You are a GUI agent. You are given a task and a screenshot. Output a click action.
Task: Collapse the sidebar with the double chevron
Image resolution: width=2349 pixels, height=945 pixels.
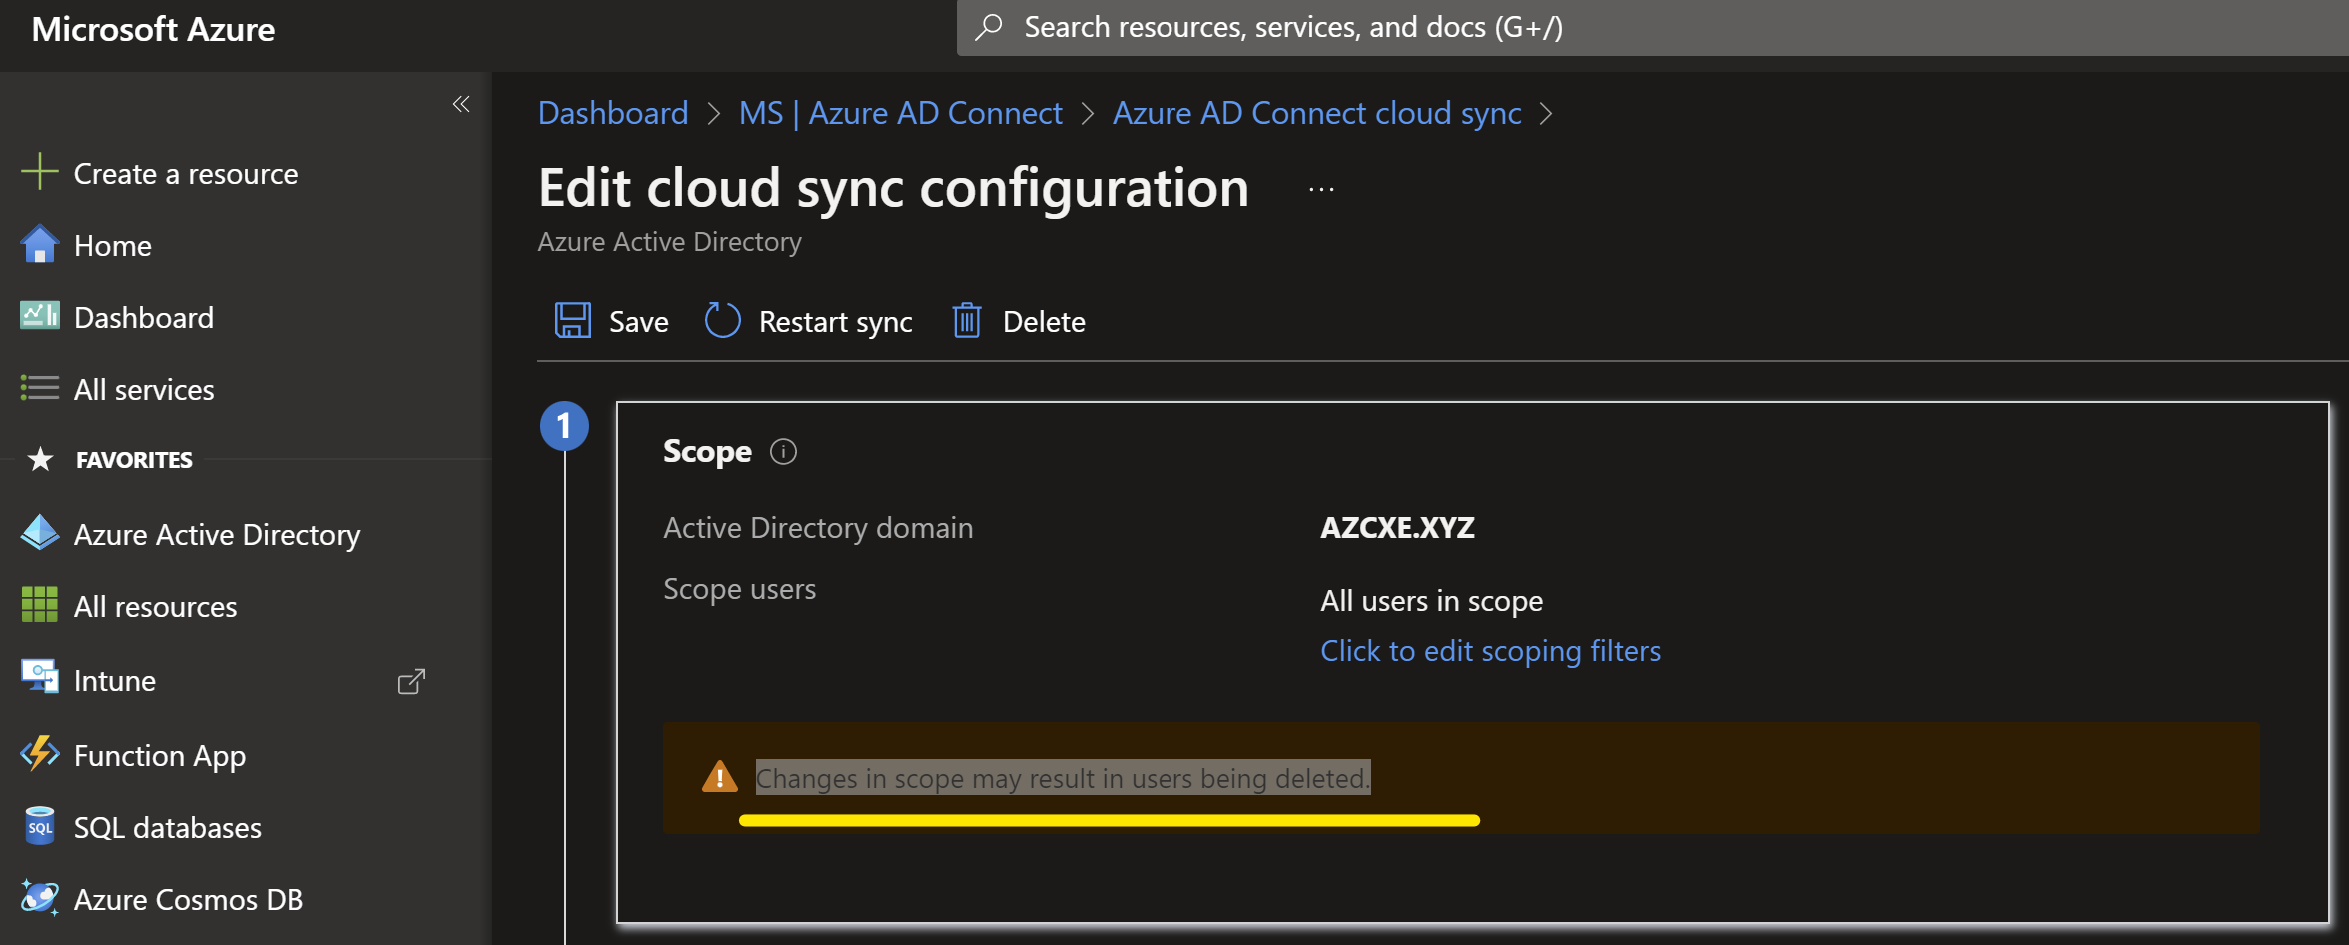[461, 104]
